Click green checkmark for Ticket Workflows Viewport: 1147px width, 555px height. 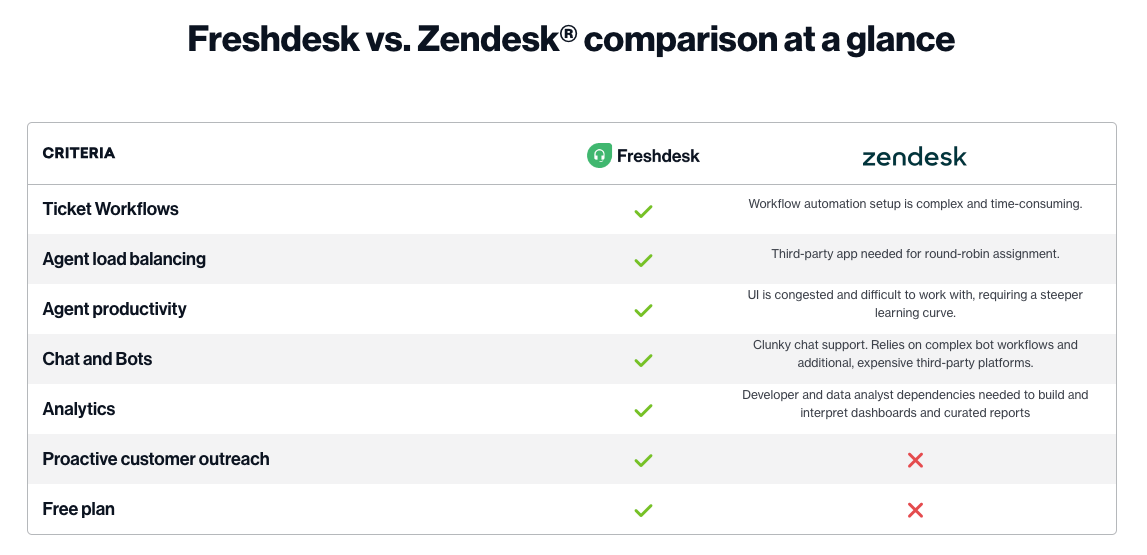[x=643, y=211]
